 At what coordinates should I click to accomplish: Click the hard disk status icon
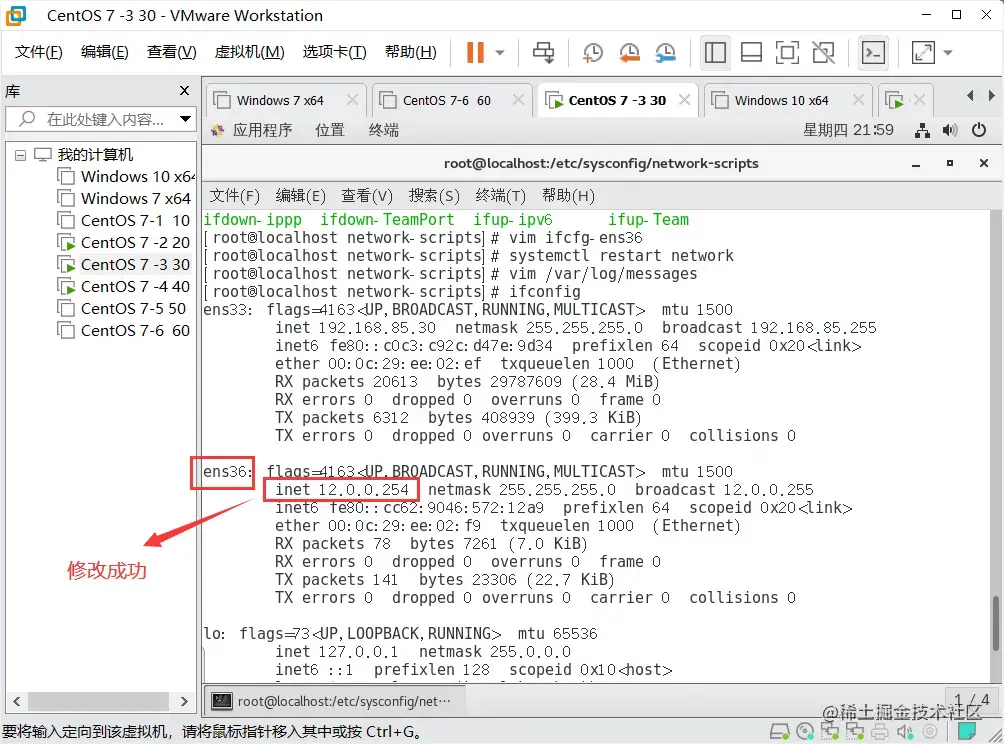click(780, 731)
